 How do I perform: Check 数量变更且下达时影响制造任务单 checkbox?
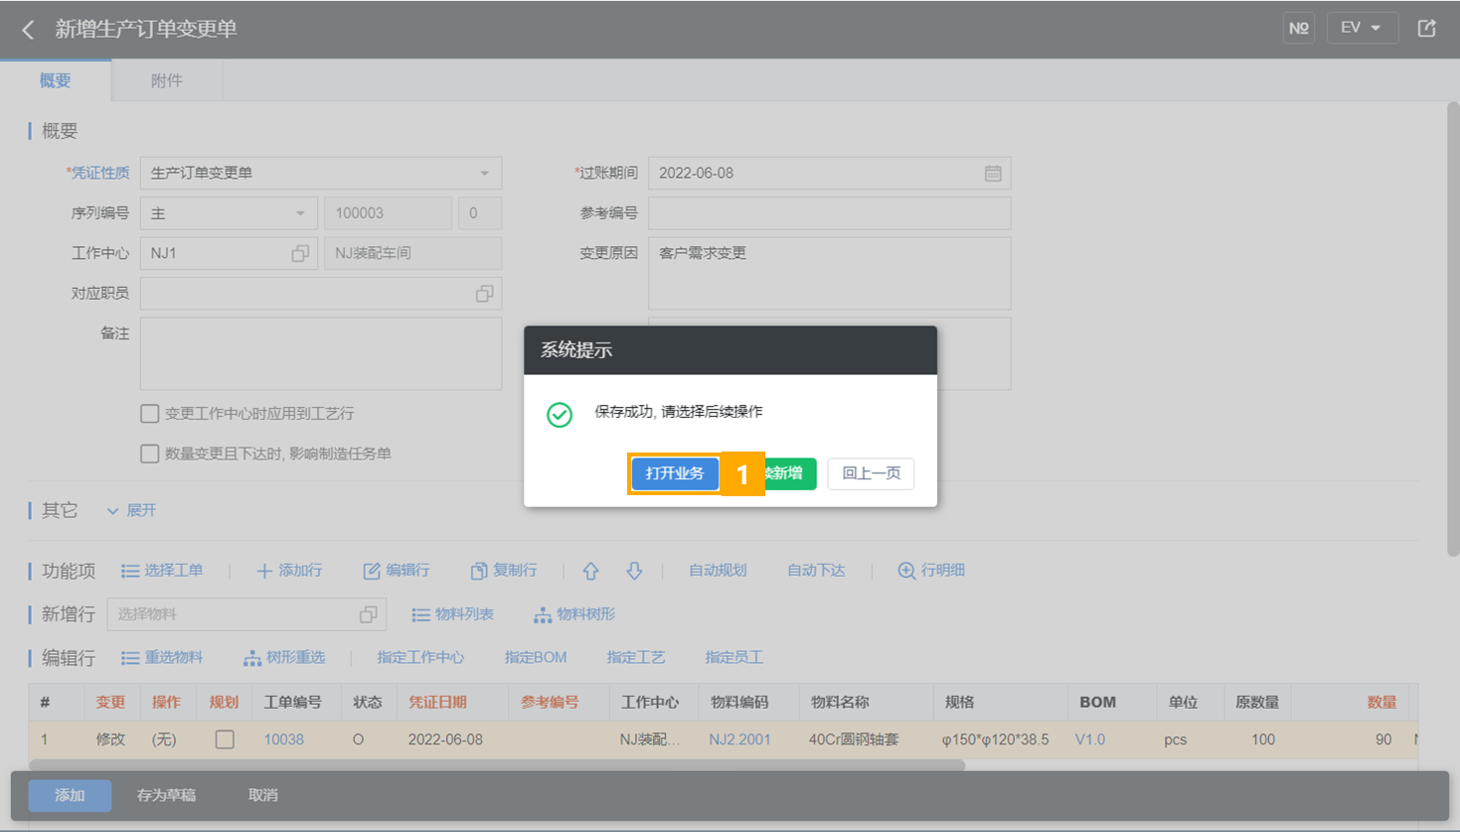click(x=150, y=453)
